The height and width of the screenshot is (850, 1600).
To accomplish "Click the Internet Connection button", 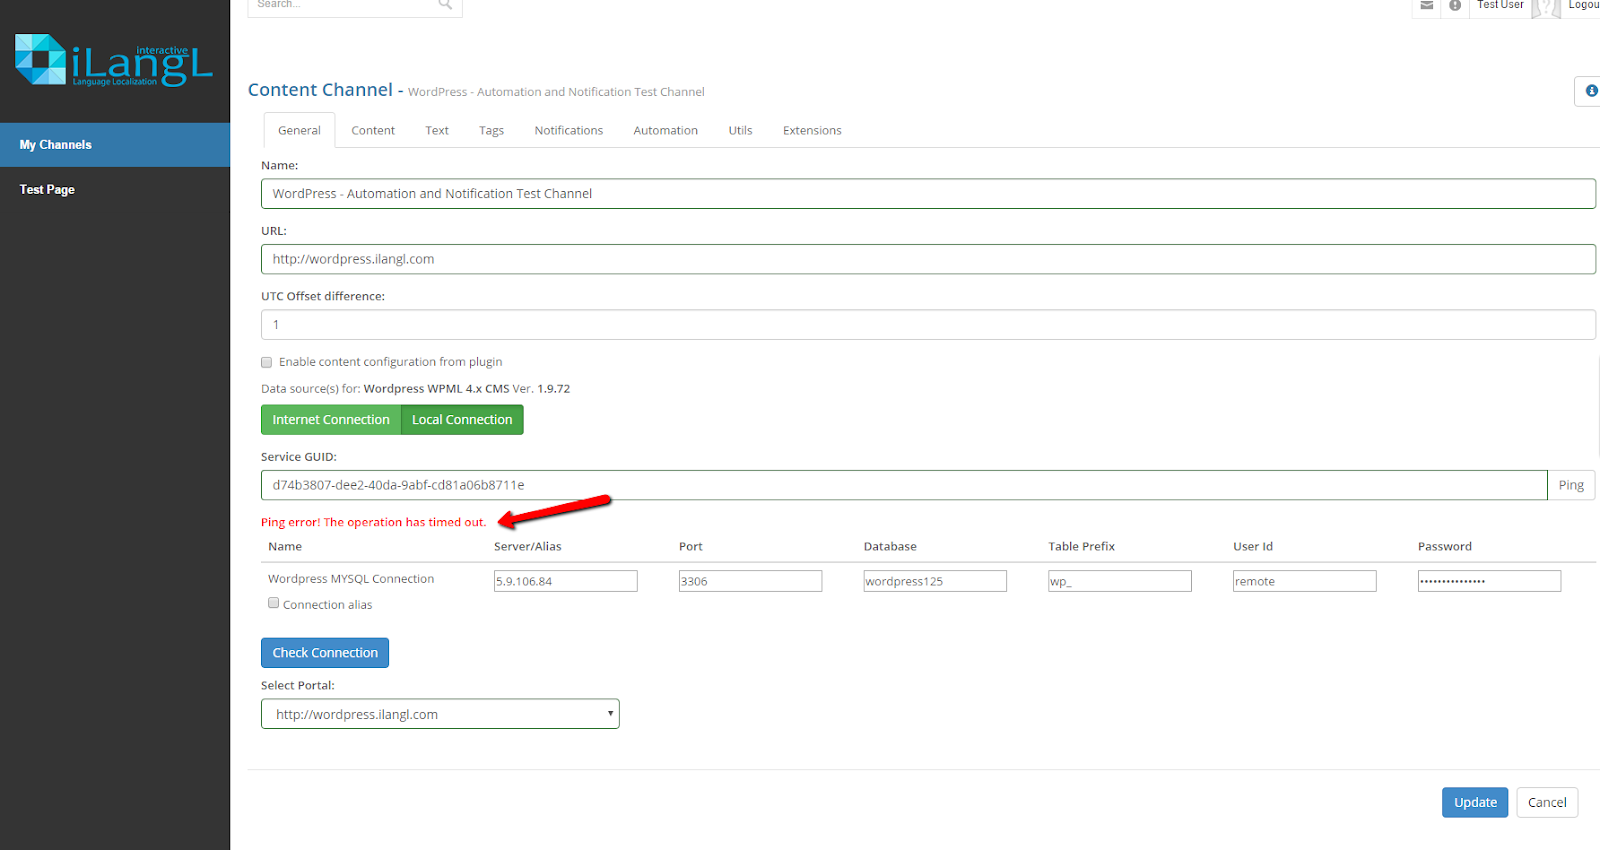I will tap(331, 420).
